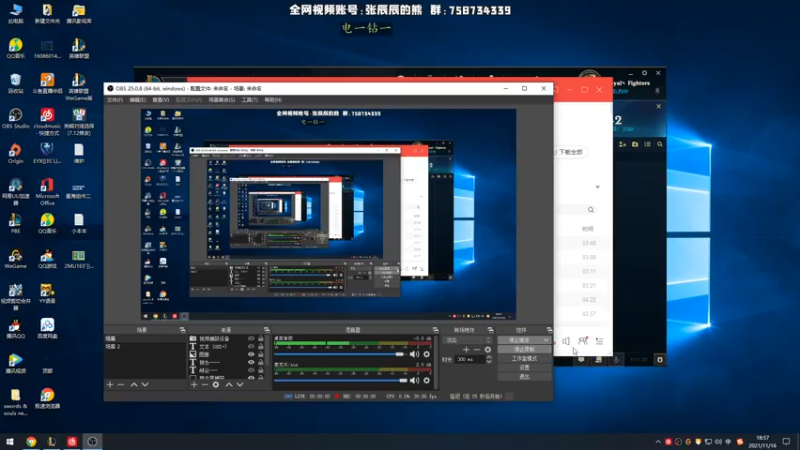
Task: Adjust transition duration 300 ms stepper
Action: [x=489, y=359]
